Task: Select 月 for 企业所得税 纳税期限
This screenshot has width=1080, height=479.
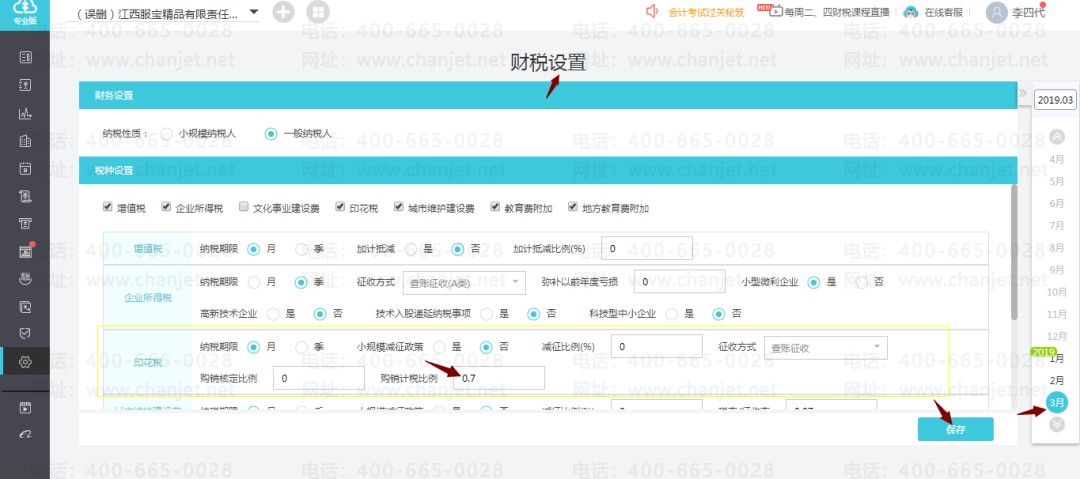Action: pos(253,282)
